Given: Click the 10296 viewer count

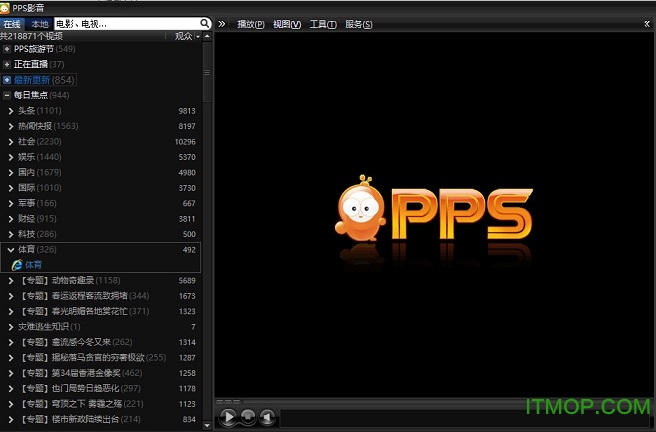Looking at the screenshot, I should 185,142.
